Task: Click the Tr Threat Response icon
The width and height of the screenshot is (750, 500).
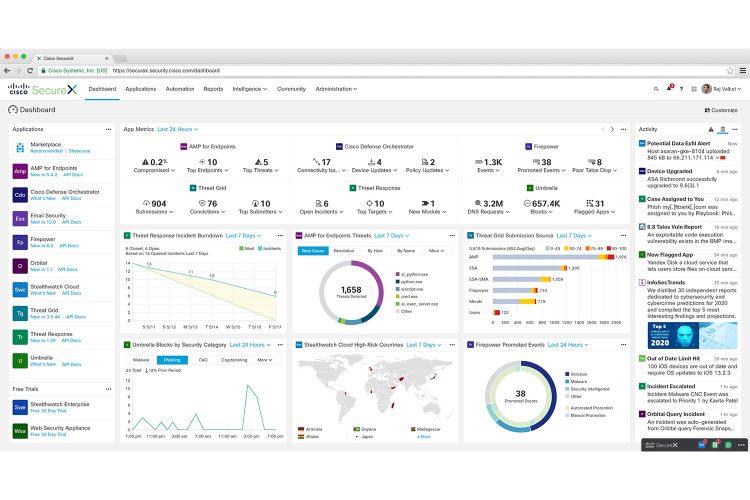Action: pyautogui.click(x=20, y=337)
